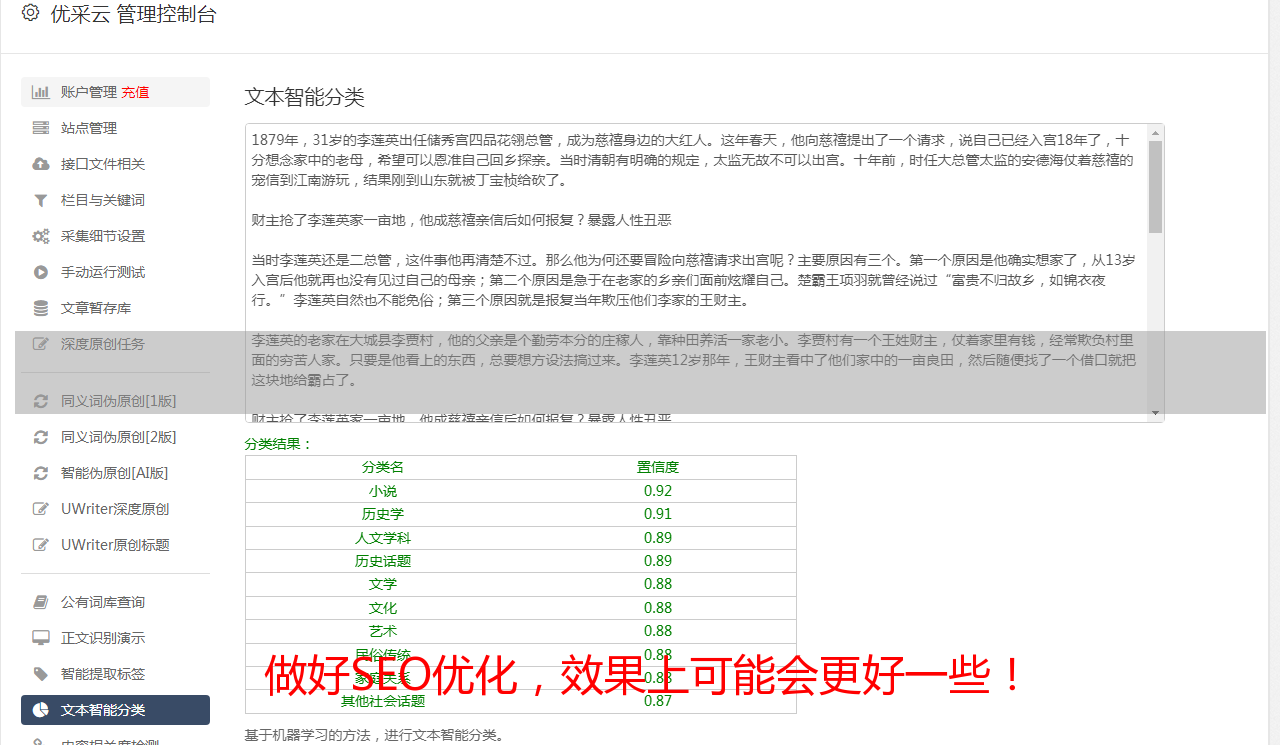Screen dimensions: 1280x745
Task: Click the textarea scrollbar down arrow
Action: [1155, 413]
